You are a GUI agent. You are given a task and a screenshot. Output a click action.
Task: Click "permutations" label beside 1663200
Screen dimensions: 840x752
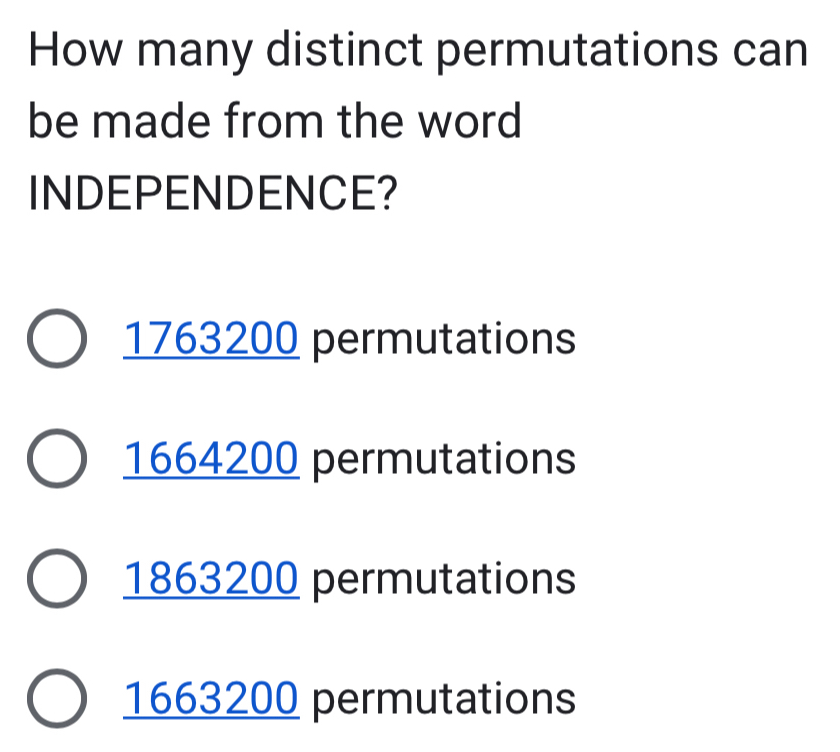click(445, 698)
